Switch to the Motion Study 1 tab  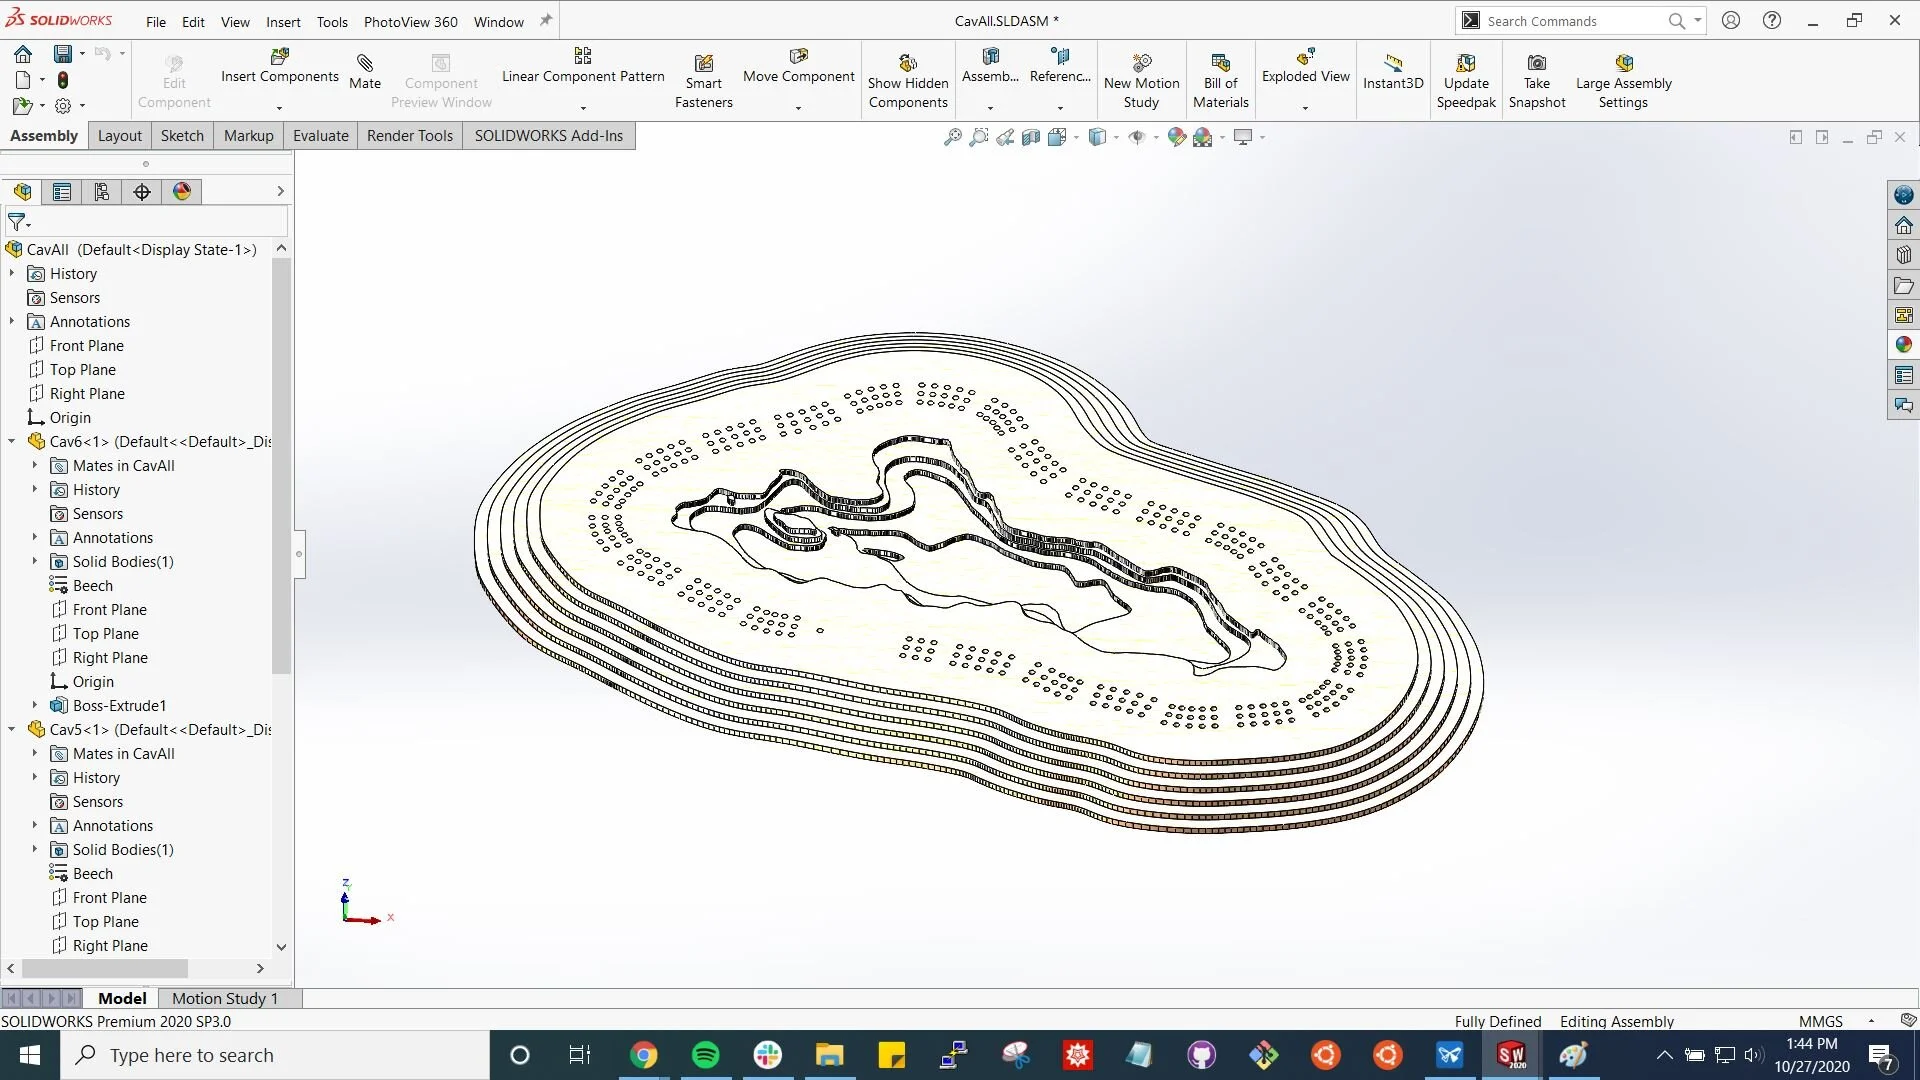[x=224, y=997]
